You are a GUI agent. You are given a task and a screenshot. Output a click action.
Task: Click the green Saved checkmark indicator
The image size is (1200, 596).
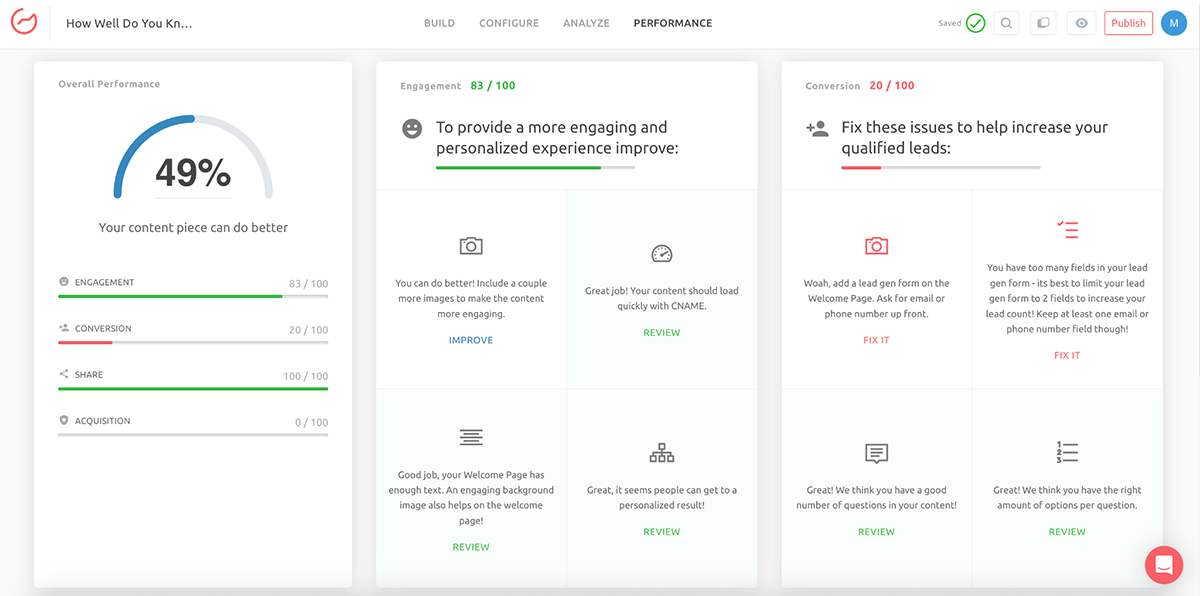tap(975, 21)
